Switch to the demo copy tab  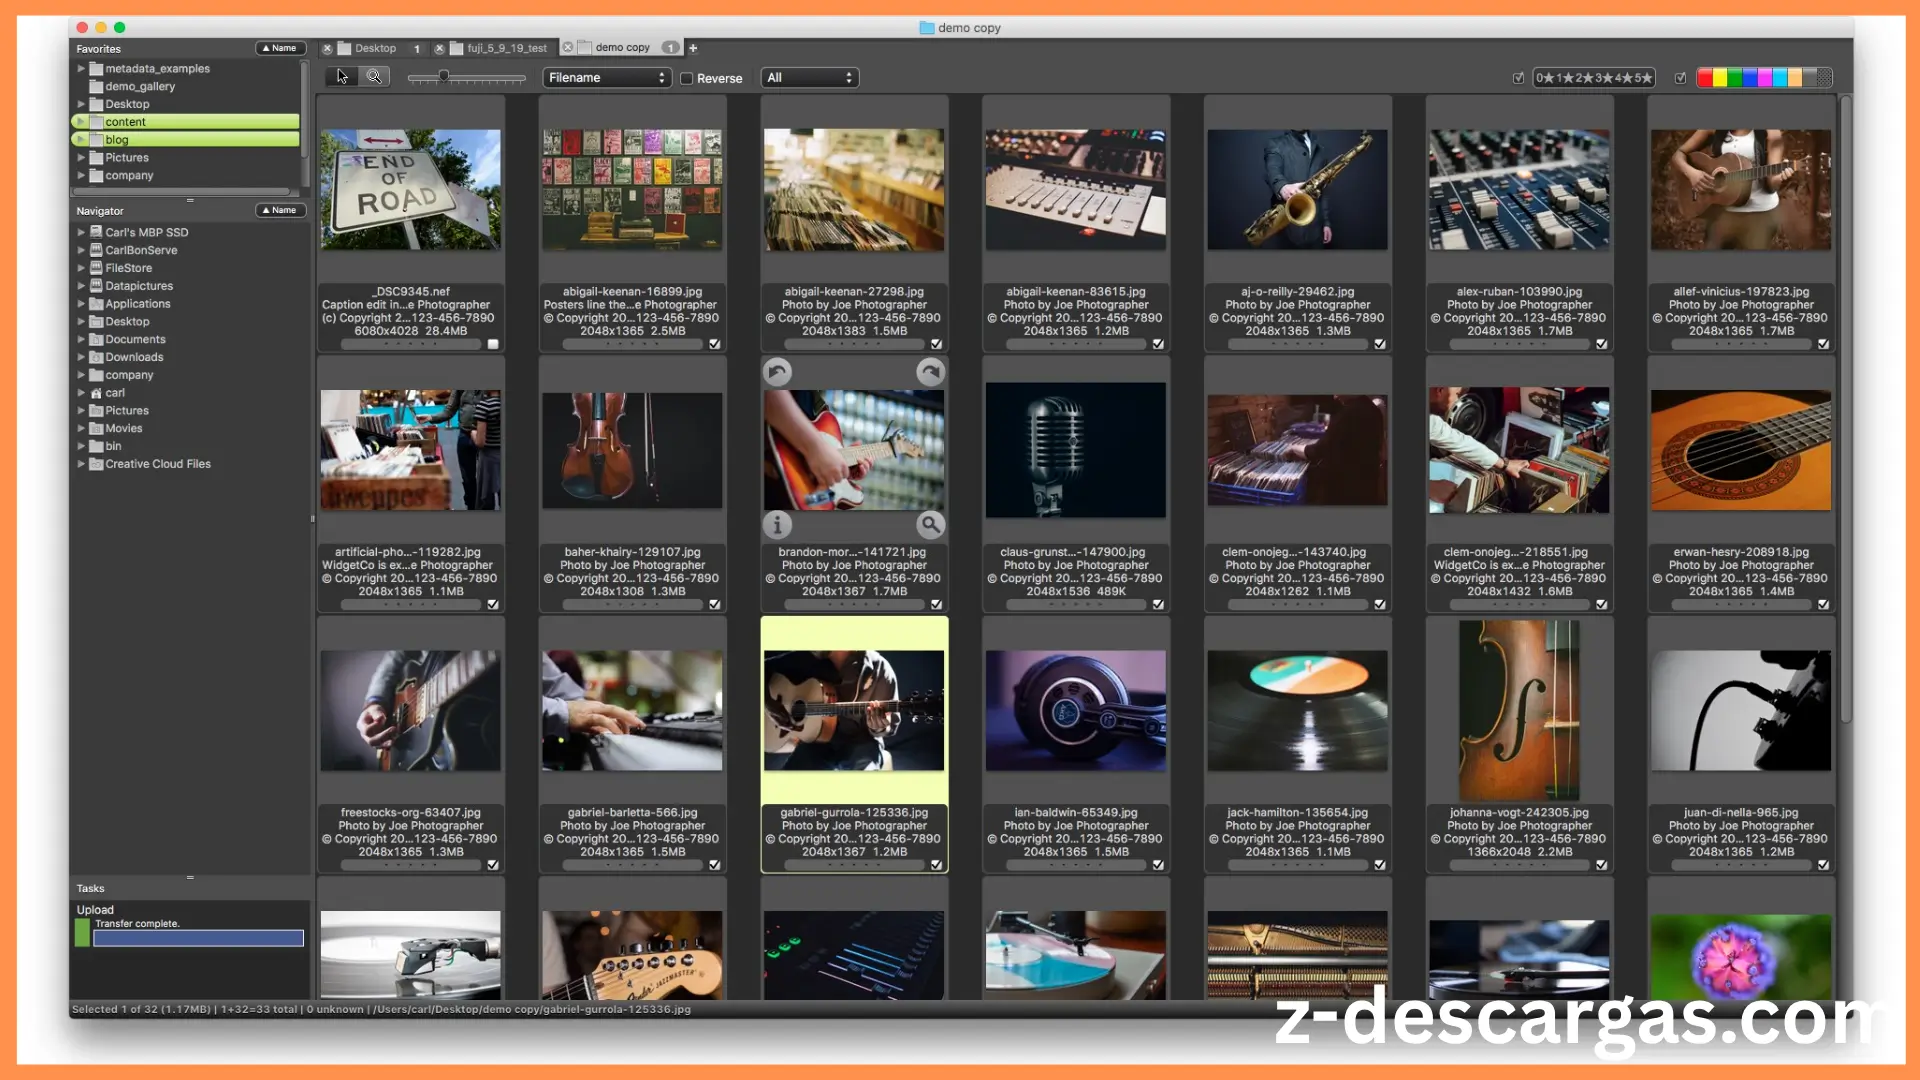(622, 48)
